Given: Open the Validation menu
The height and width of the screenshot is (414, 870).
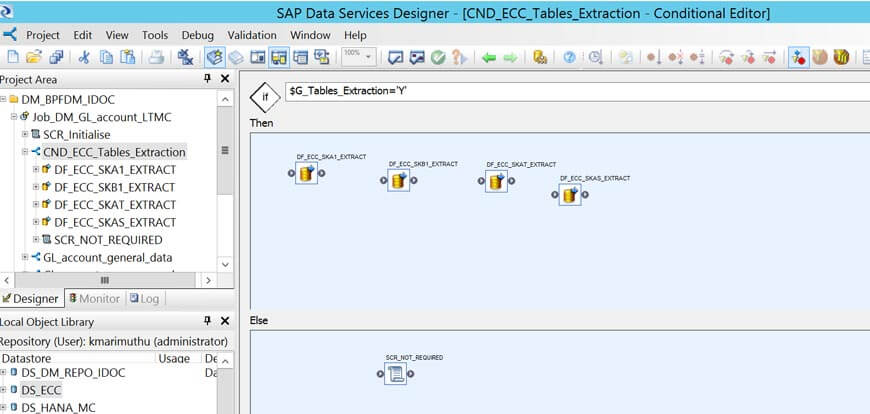Looking at the screenshot, I should point(252,35).
